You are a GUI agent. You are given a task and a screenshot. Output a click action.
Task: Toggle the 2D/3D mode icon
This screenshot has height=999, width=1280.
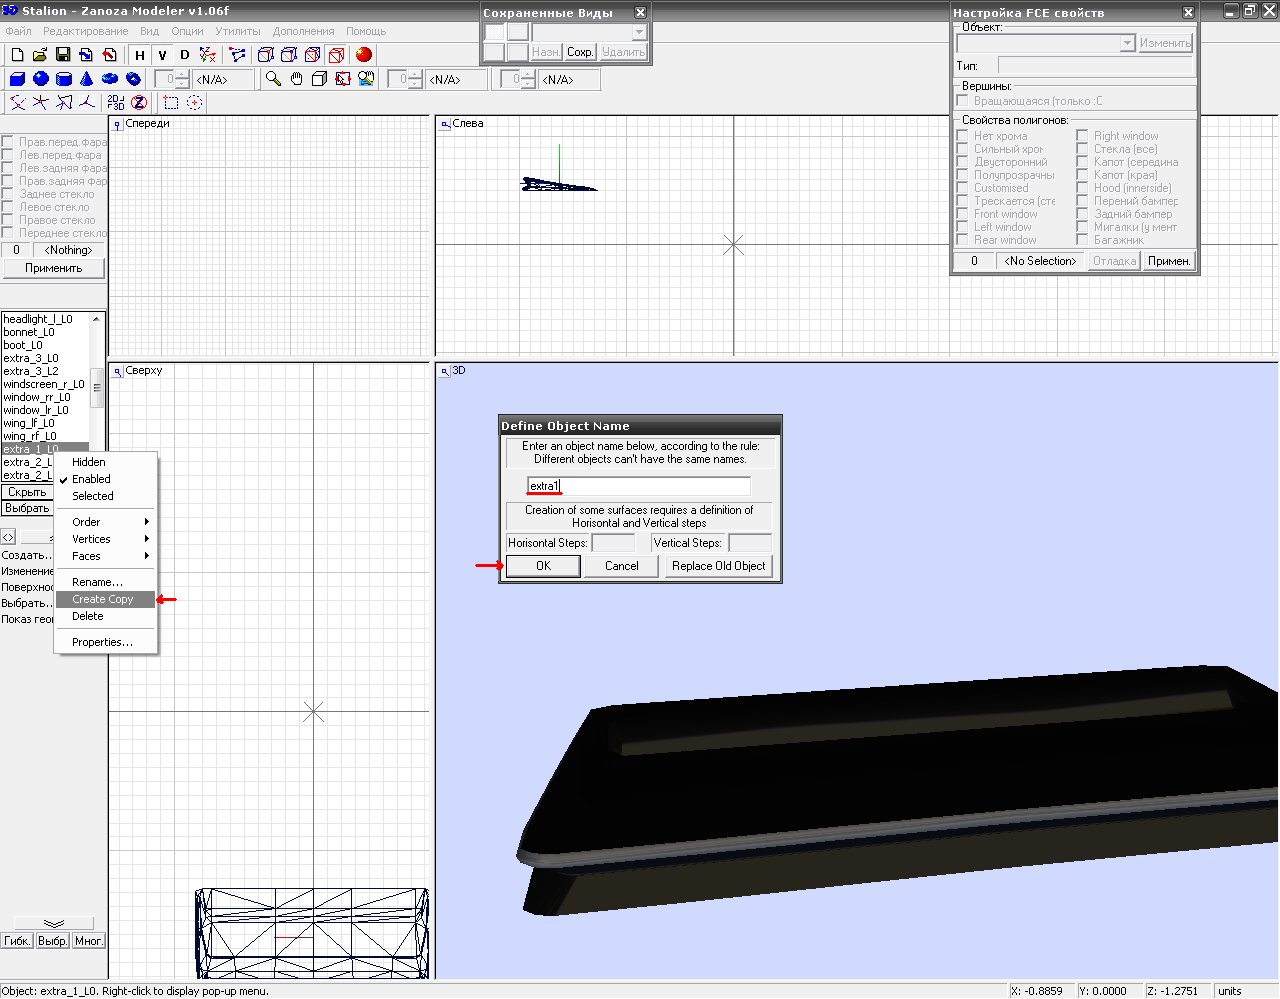(x=116, y=102)
